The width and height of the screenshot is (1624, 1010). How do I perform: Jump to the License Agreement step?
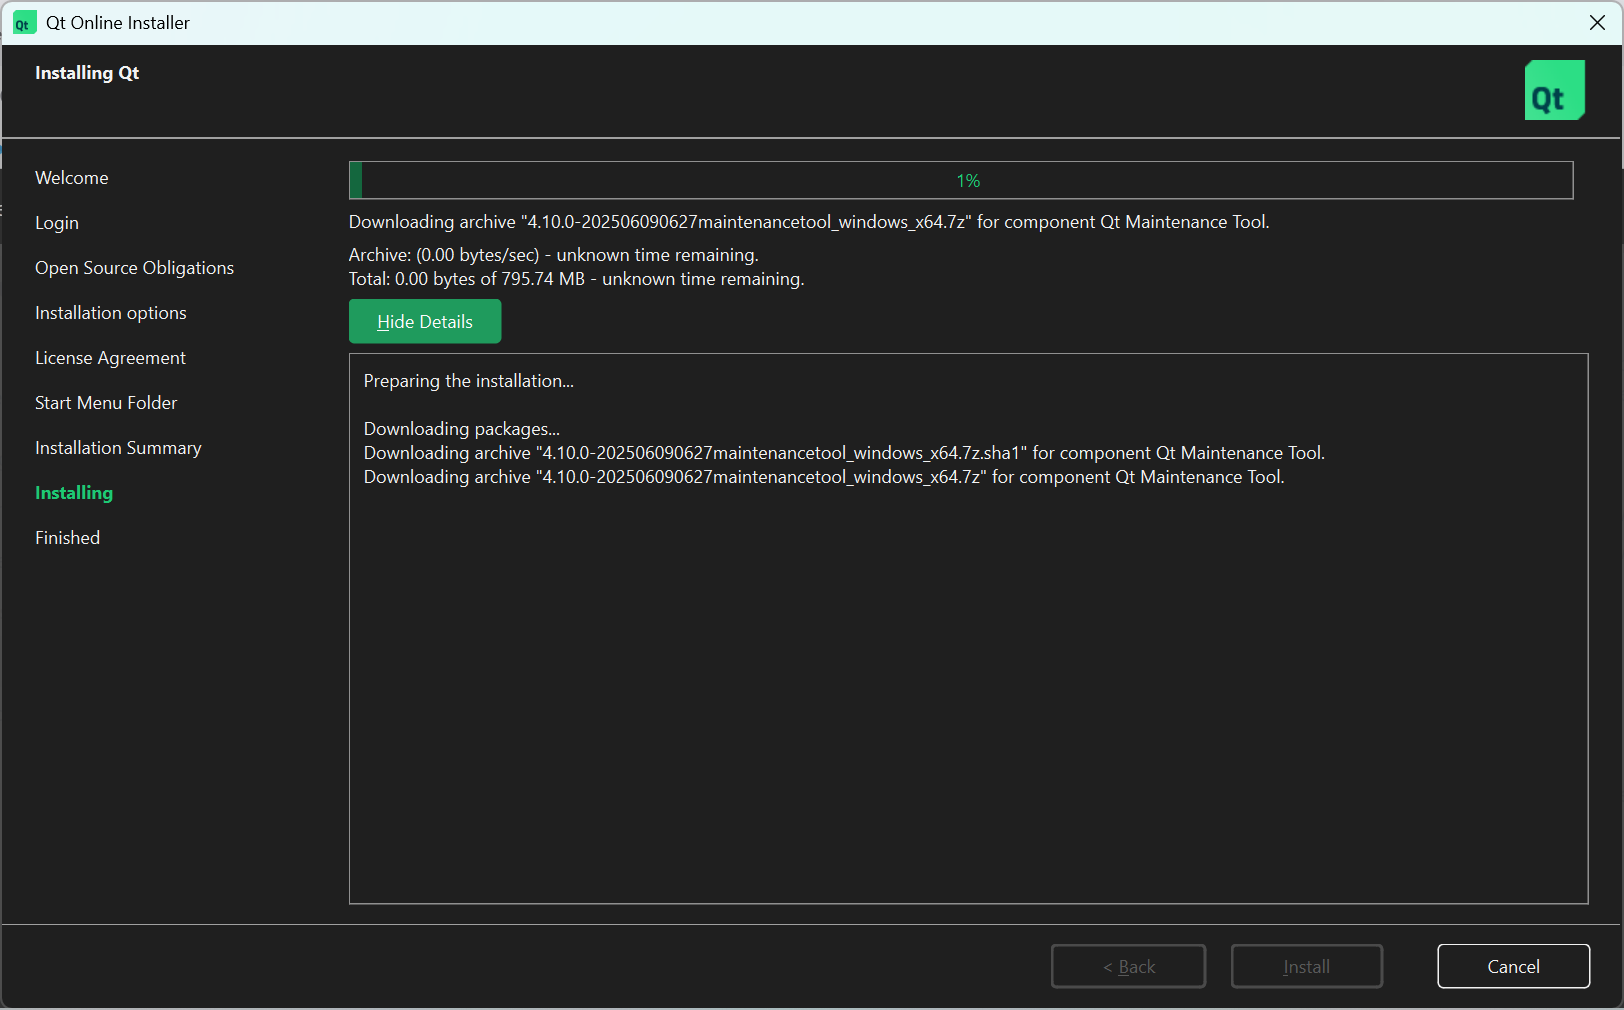[110, 358]
